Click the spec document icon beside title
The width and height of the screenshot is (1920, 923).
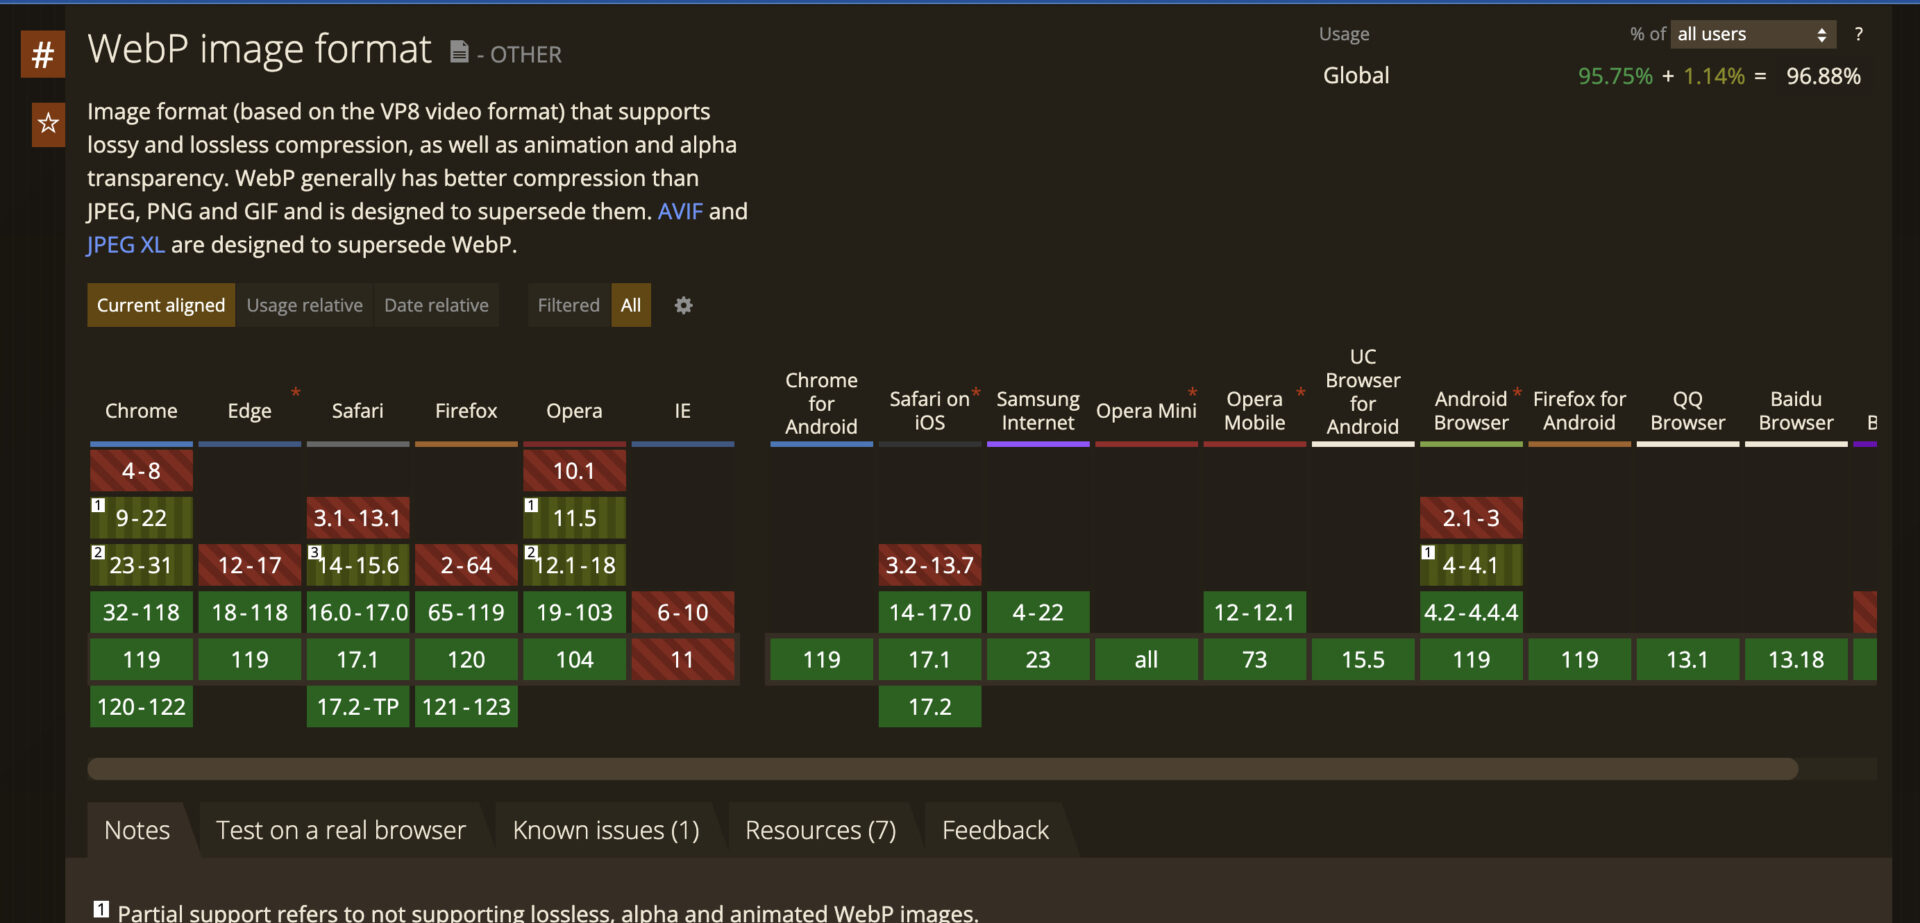459,52
